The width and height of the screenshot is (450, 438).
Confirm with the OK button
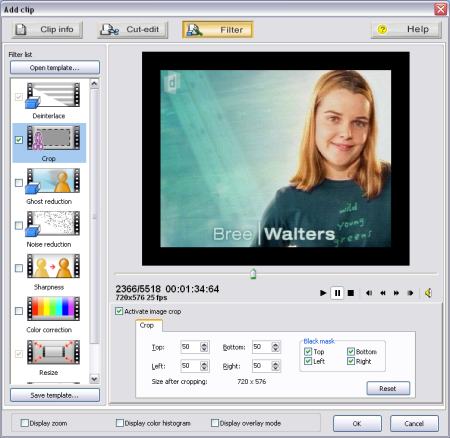tap(357, 423)
